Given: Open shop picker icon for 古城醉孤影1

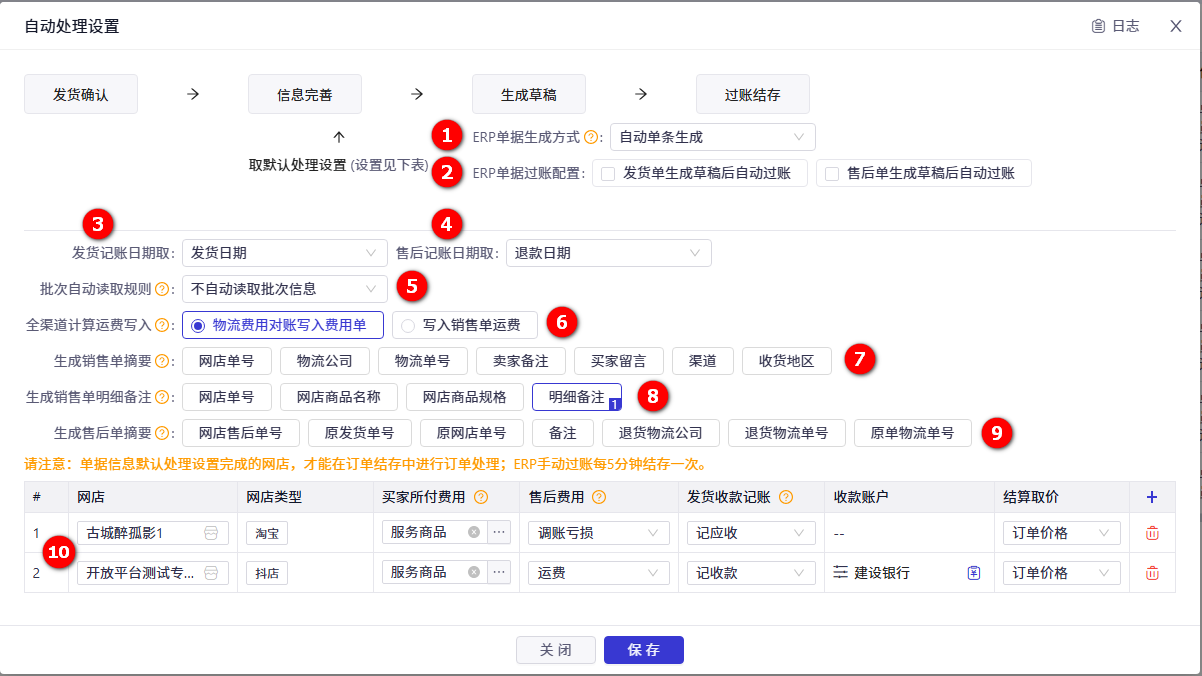Looking at the screenshot, I should point(211,533).
